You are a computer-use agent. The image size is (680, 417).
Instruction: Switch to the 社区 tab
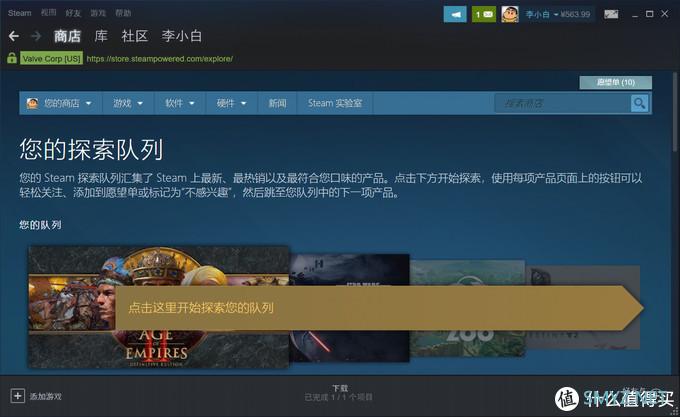(x=135, y=36)
